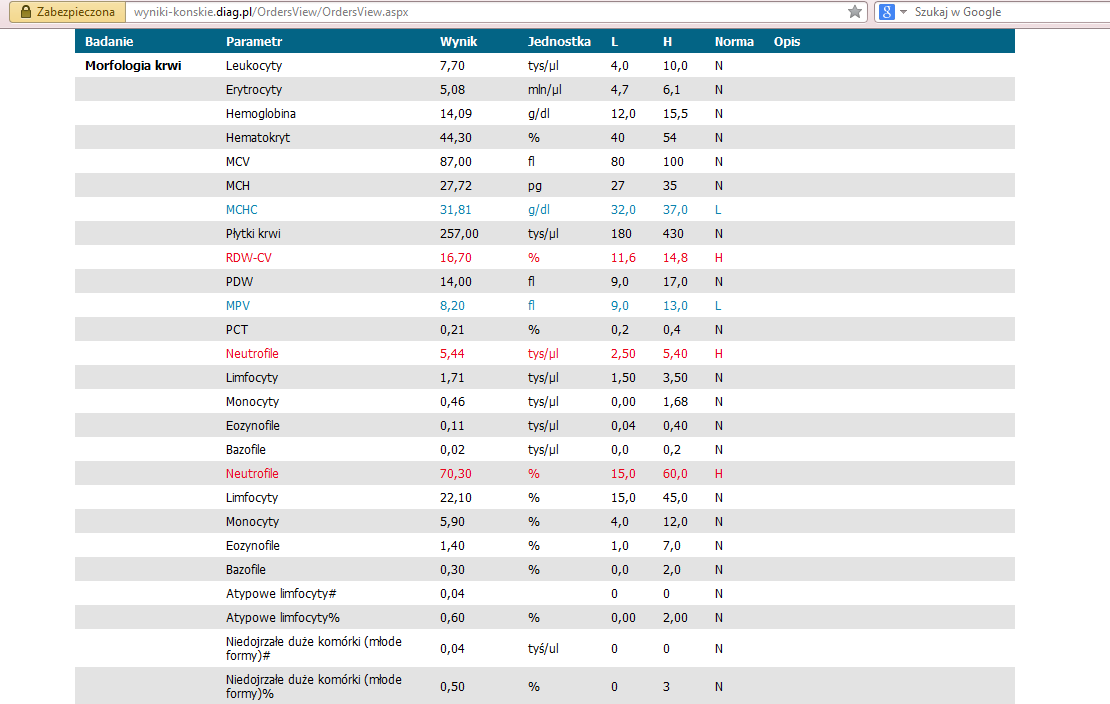Click the Monocyty percent result 5,90
The width and height of the screenshot is (1110, 704).
tap(452, 522)
